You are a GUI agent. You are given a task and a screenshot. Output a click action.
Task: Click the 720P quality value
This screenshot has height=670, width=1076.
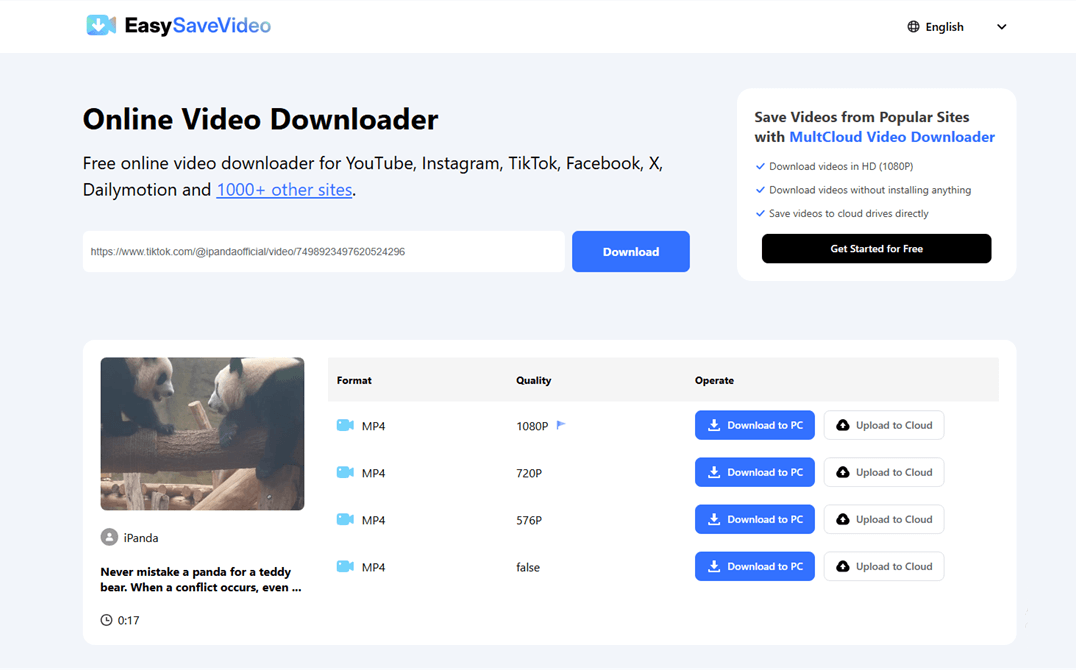tap(529, 473)
